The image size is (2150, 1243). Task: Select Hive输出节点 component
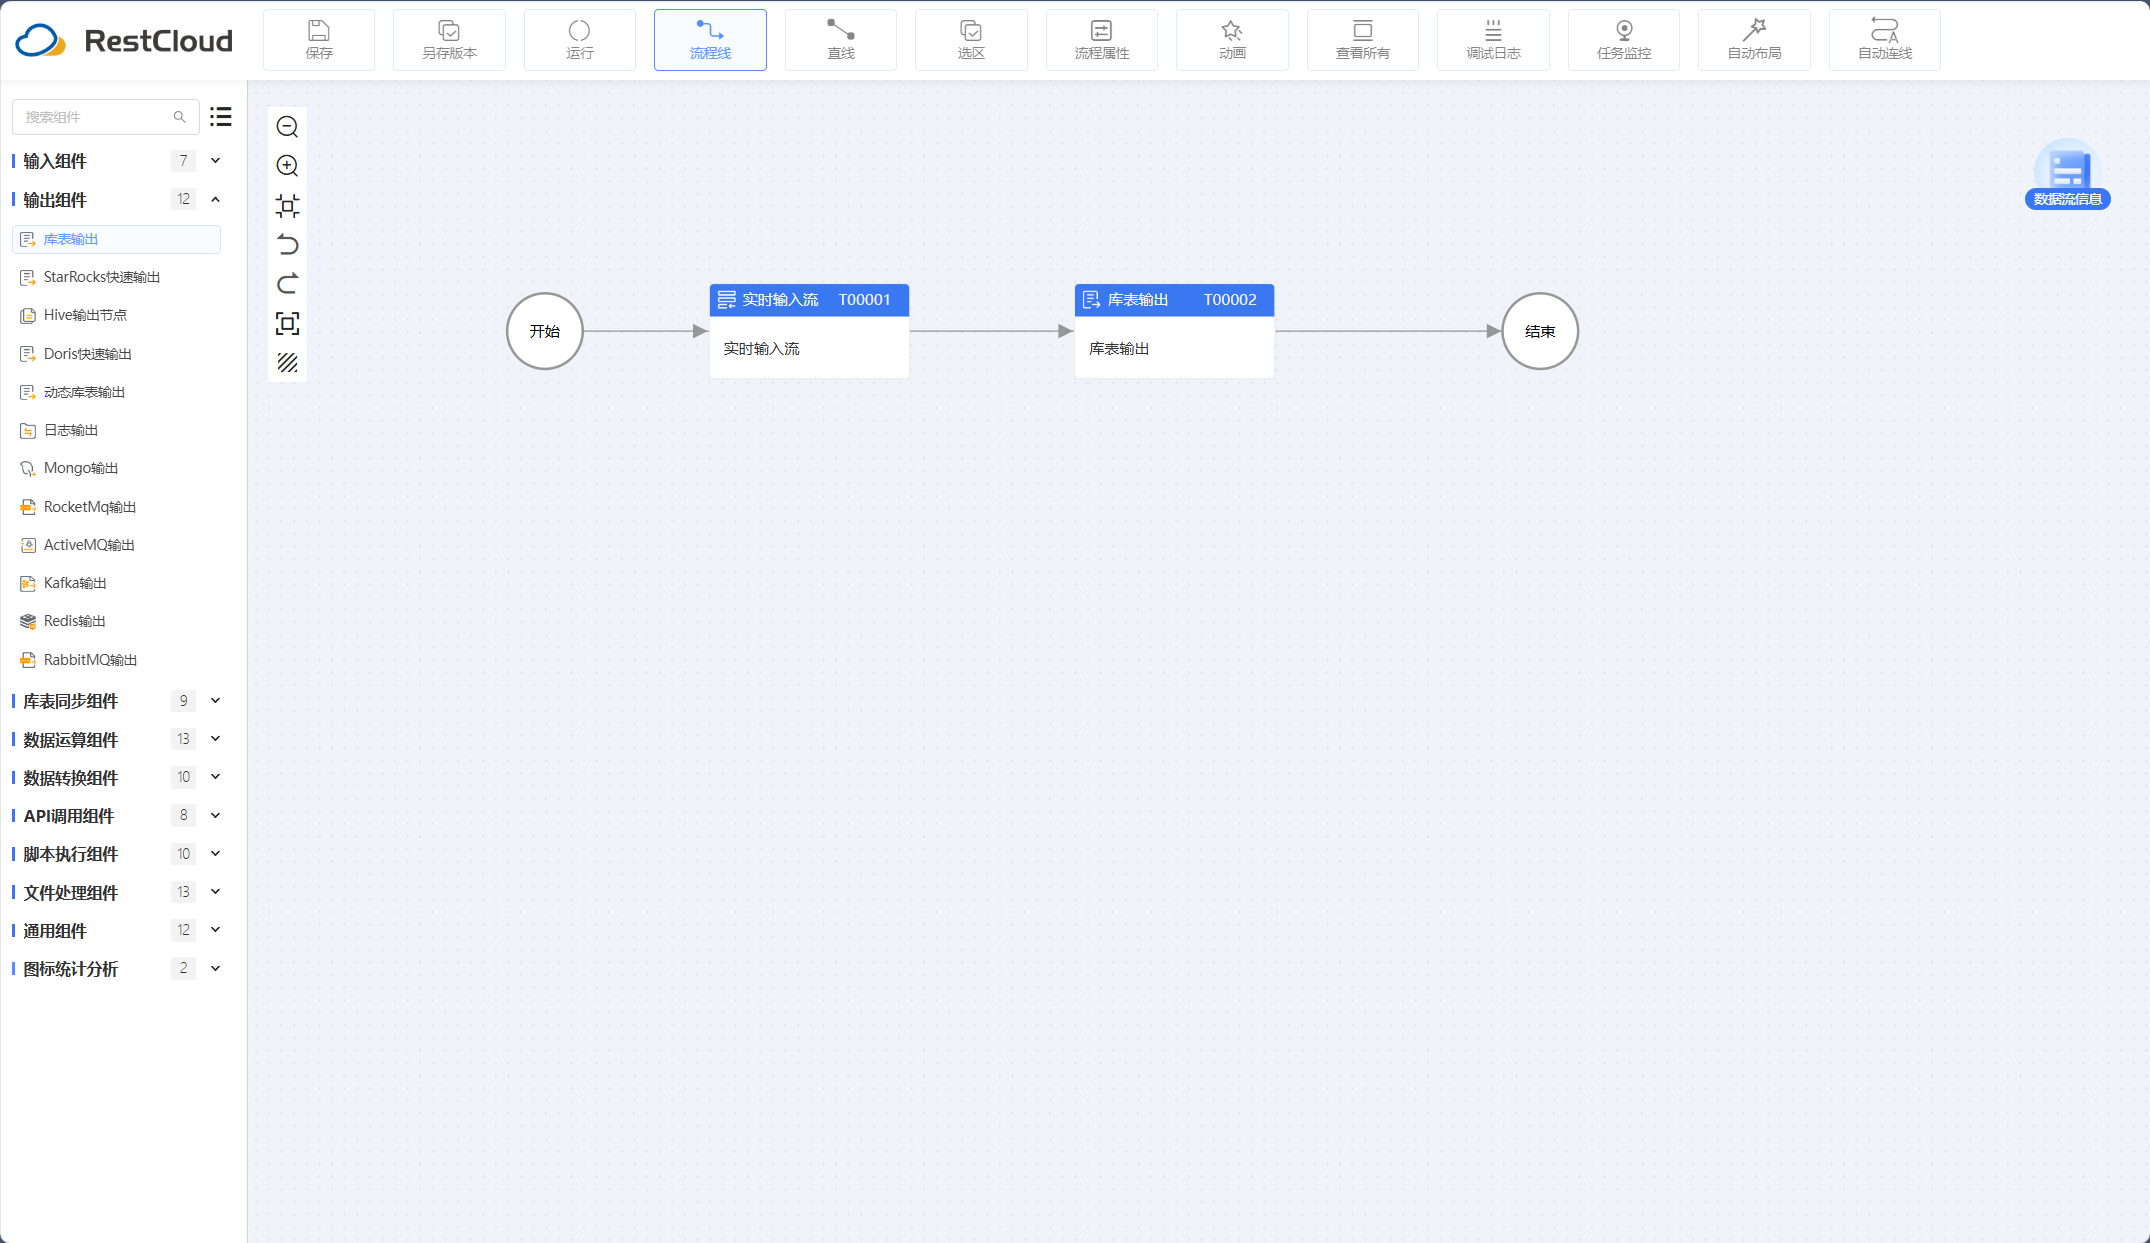[x=116, y=315]
